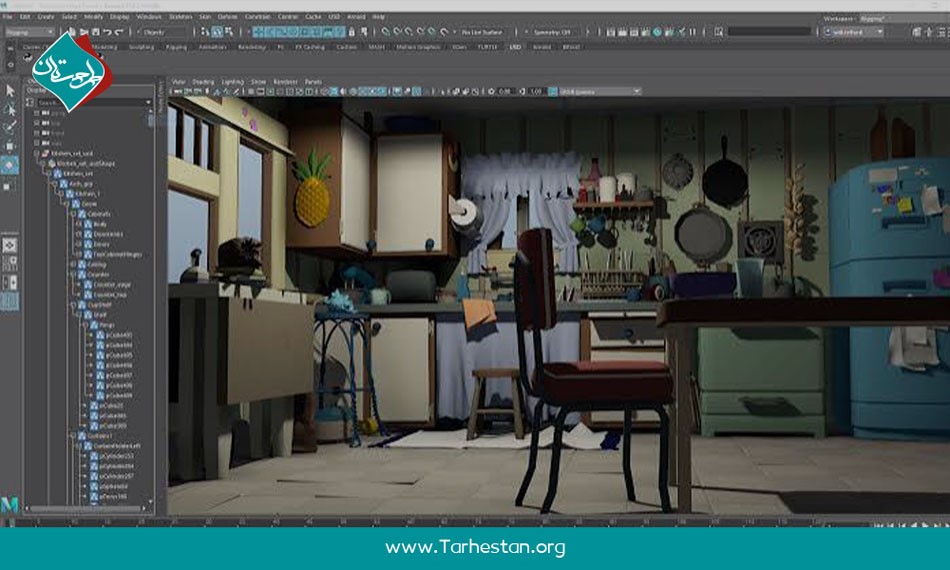This screenshot has height=570, width=950.
Task: Click the Outliner search field
Action: click(93, 102)
